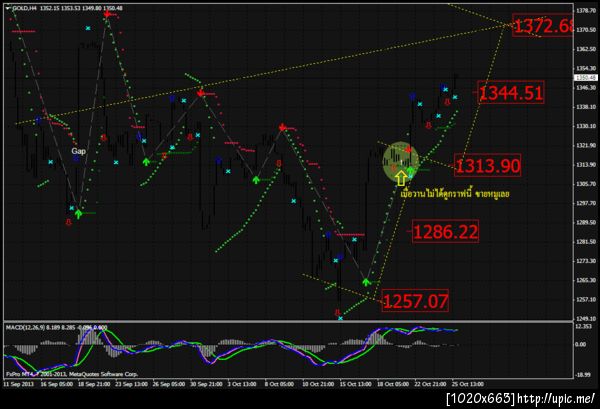The height and width of the screenshot is (409, 600).
Task: Click the 12.353 MACD scale value
Action: [x=584, y=326]
